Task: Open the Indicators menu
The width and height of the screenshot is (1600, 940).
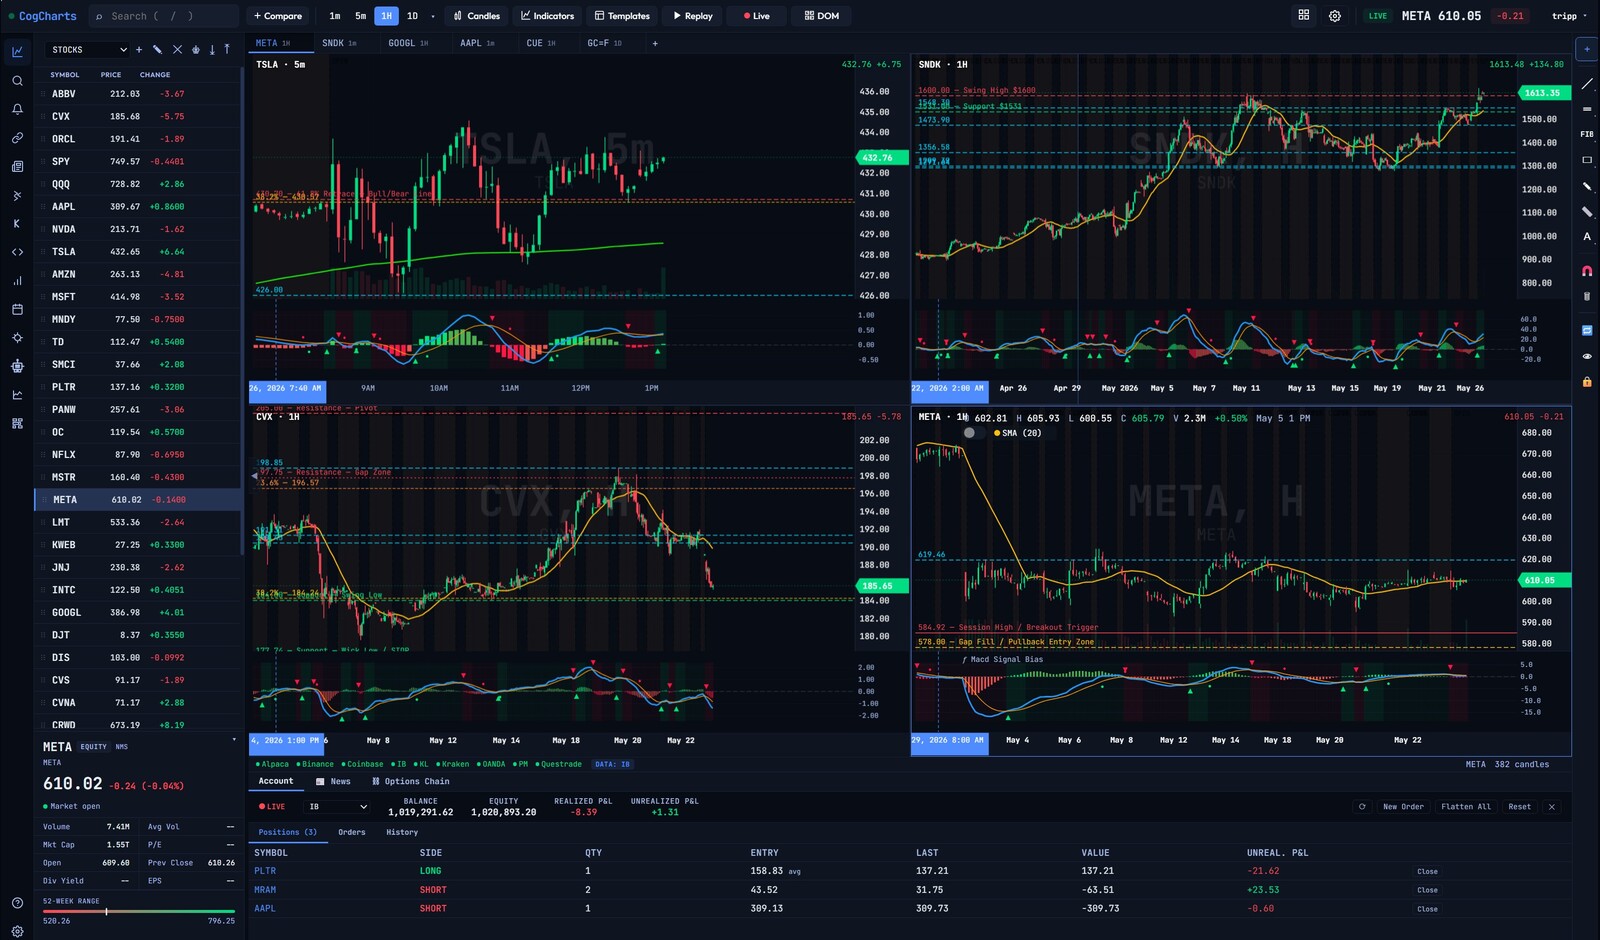Action: tap(547, 16)
